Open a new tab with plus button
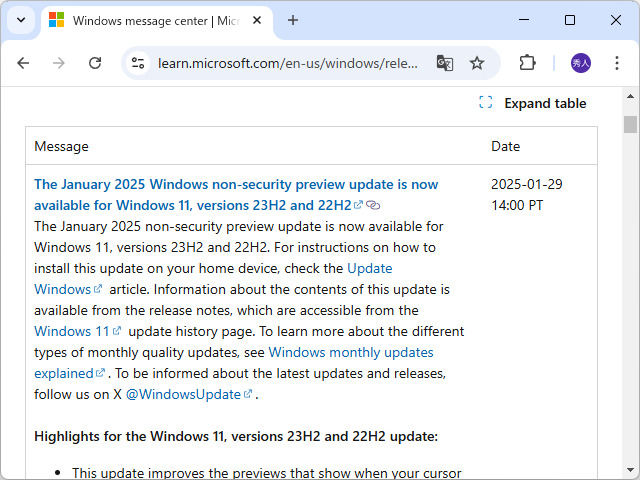640x480 pixels. [x=293, y=20]
